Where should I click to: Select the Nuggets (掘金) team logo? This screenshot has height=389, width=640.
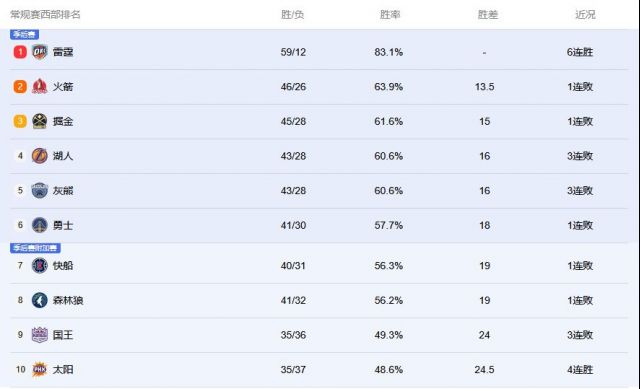coord(40,121)
